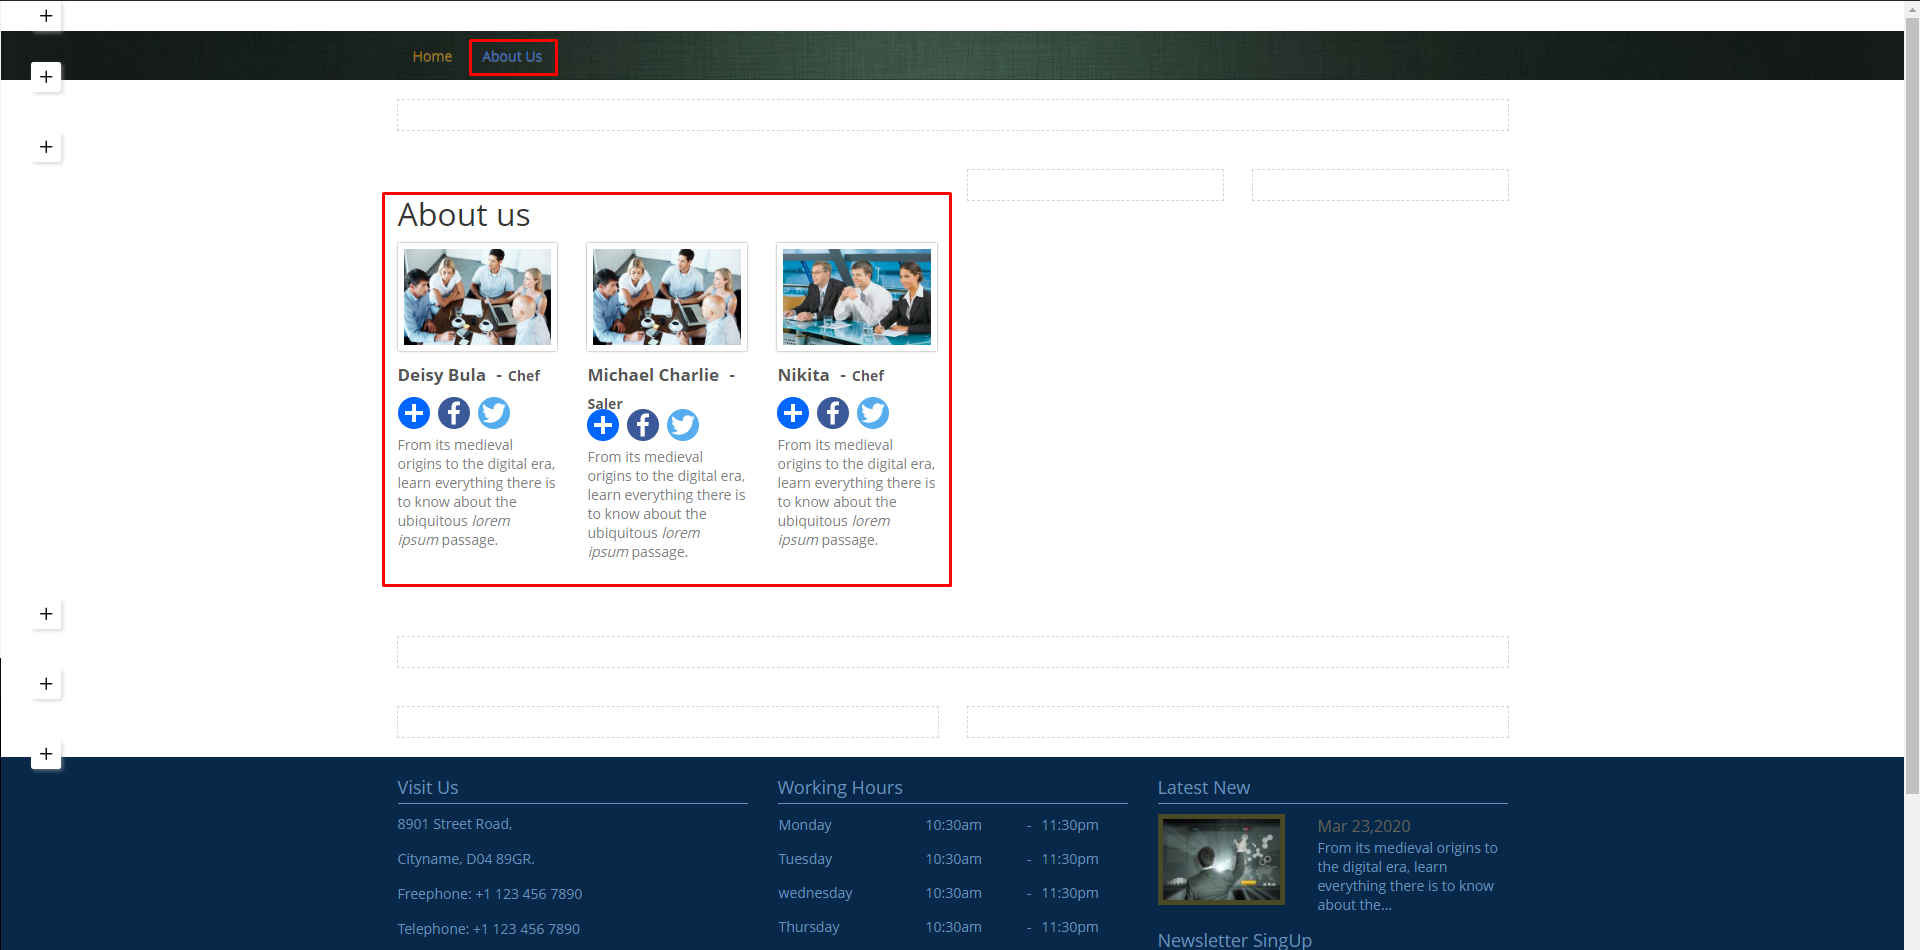The image size is (1920, 950).
Task: Click the '10:30am' time in the Monday row
Action: 953,825
